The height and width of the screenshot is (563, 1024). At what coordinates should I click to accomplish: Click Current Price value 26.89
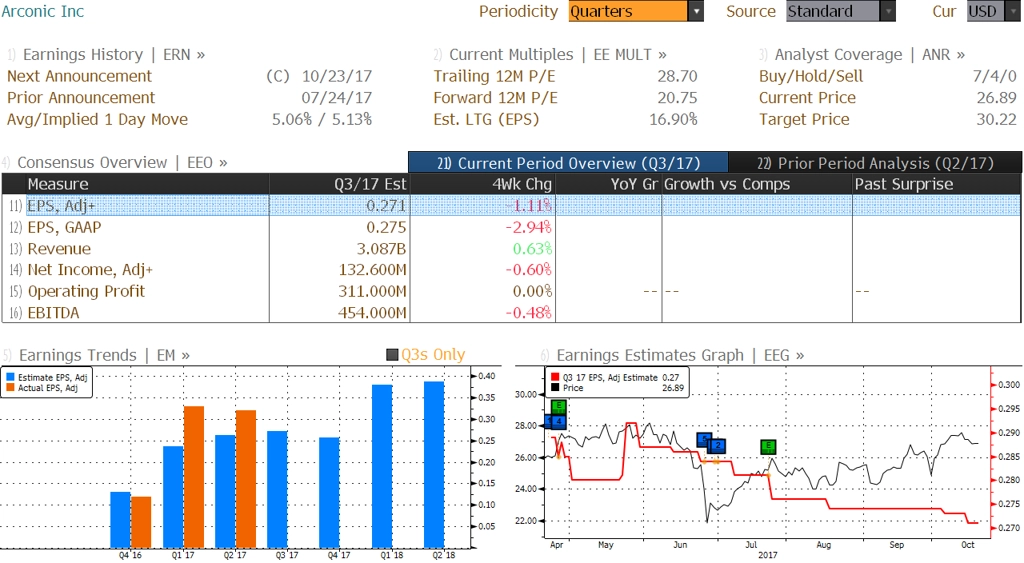tap(997, 98)
